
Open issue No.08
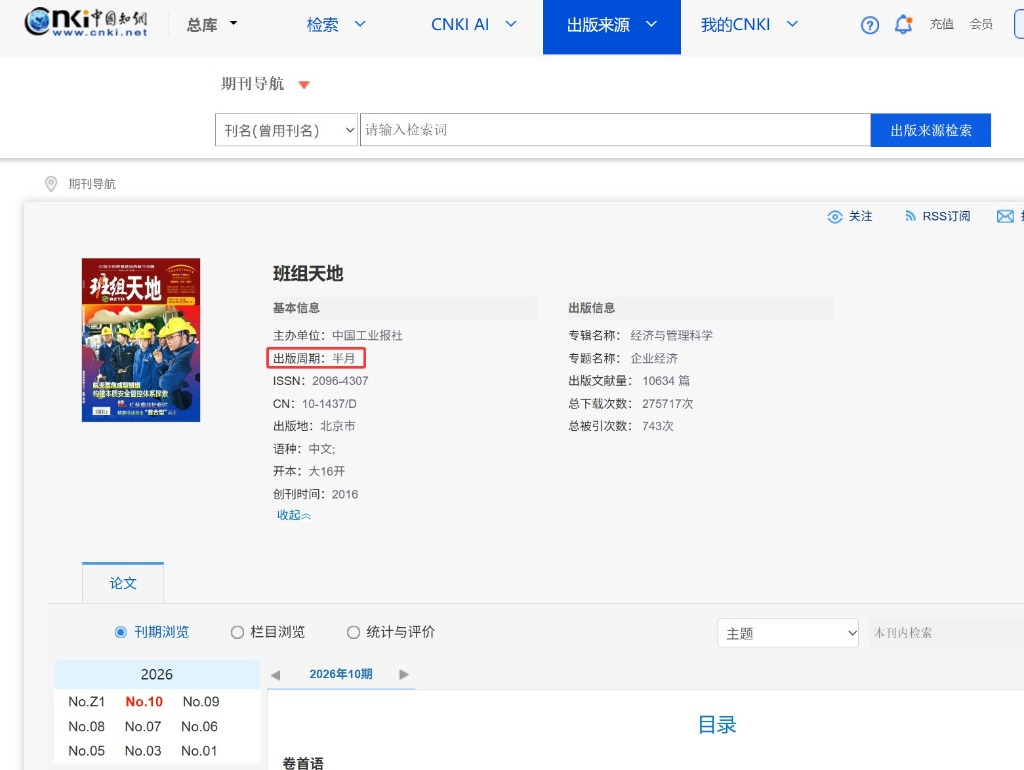coord(86,726)
